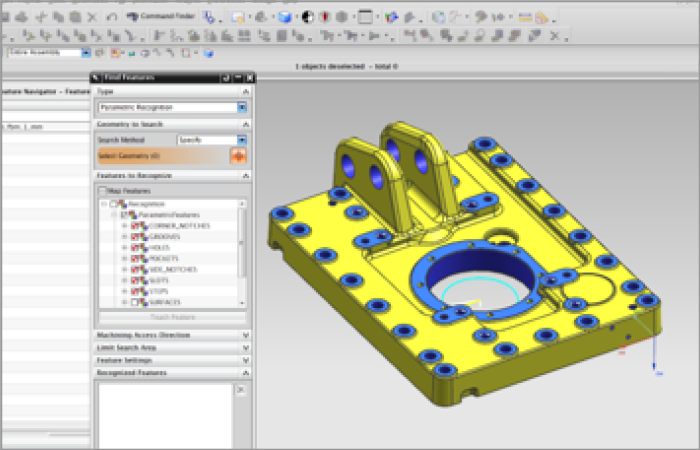
Task: Click the Find Features dialog title icon
Action: (x=96, y=78)
